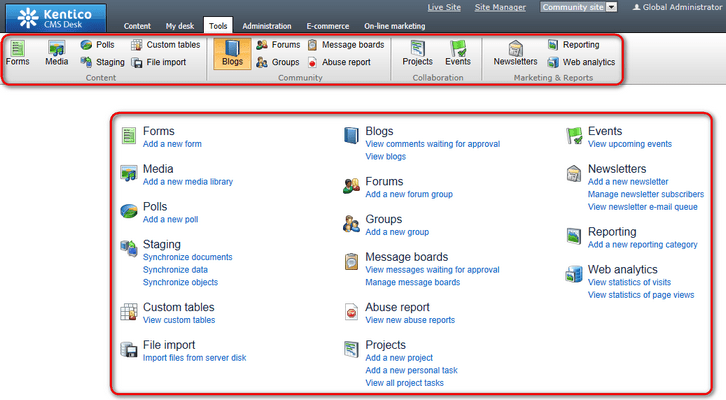726x400 pixels.
Task: Click Import files from server disk
Action: [x=194, y=358]
